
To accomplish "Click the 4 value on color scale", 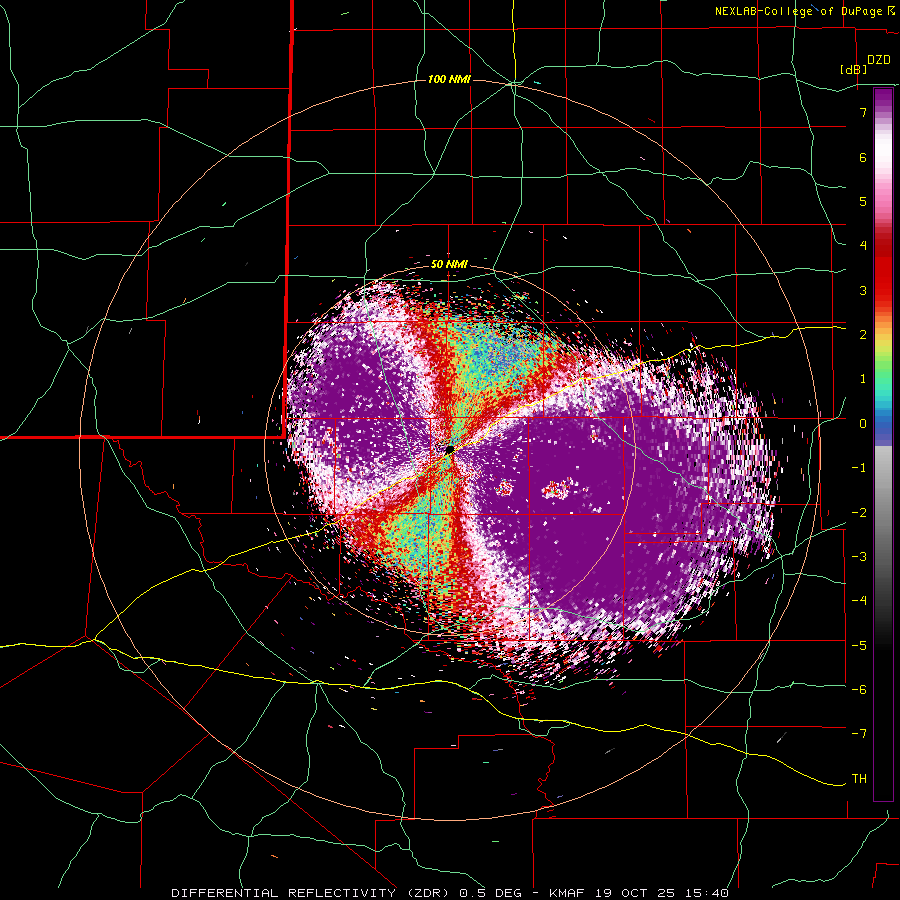I will point(863,246).
